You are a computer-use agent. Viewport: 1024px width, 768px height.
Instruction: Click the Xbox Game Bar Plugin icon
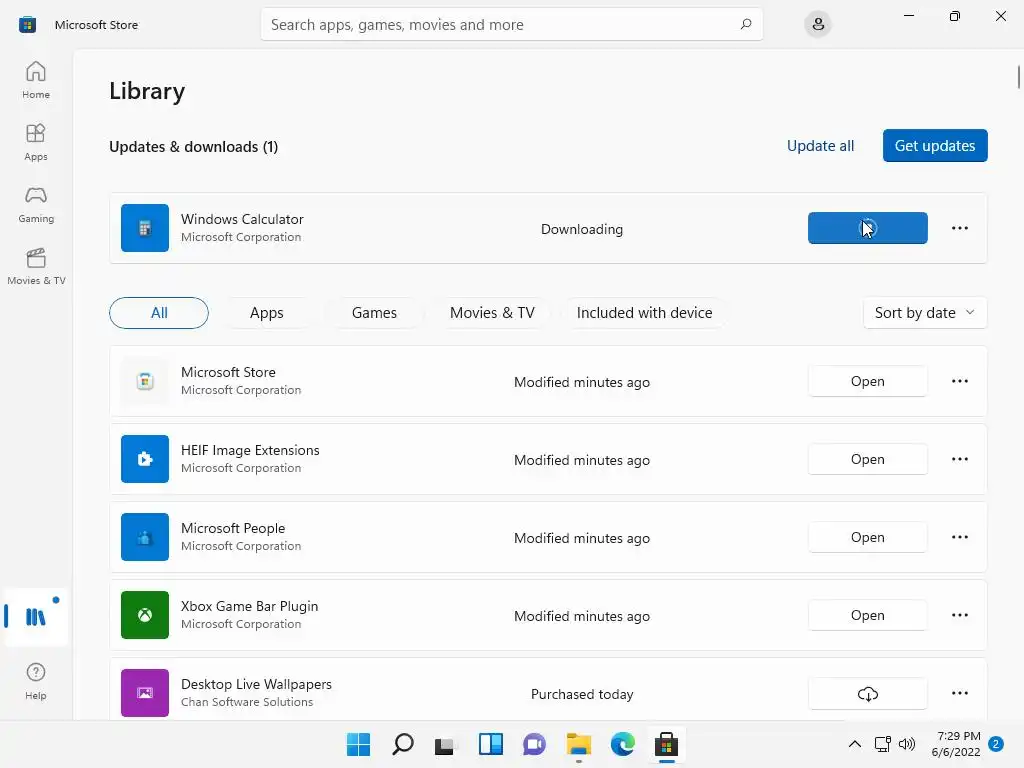(145, 615)
